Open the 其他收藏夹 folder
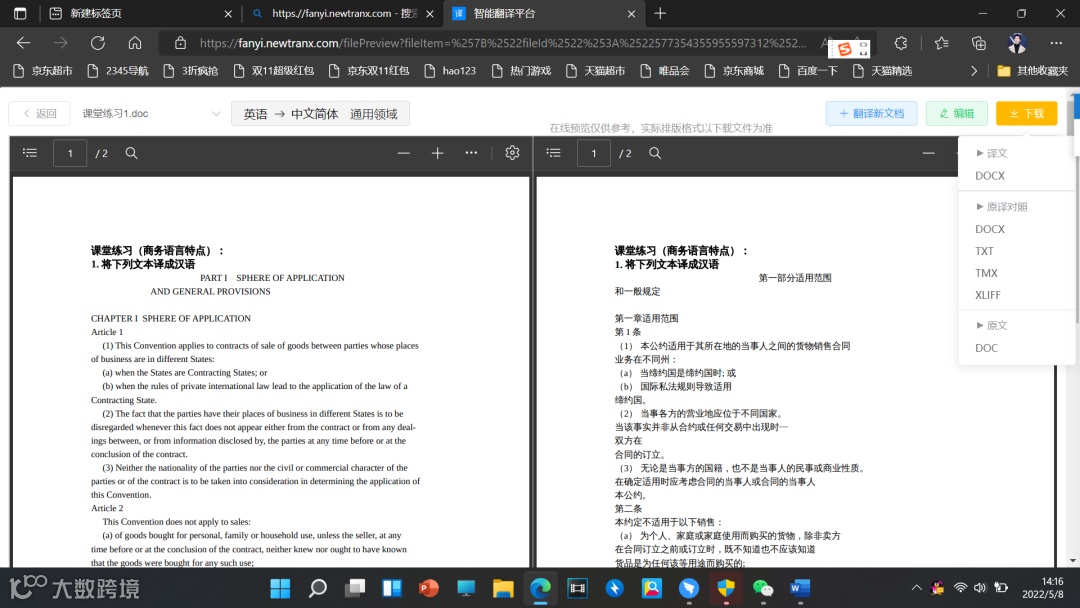 pyautogui.click(x=1032, y=71)
